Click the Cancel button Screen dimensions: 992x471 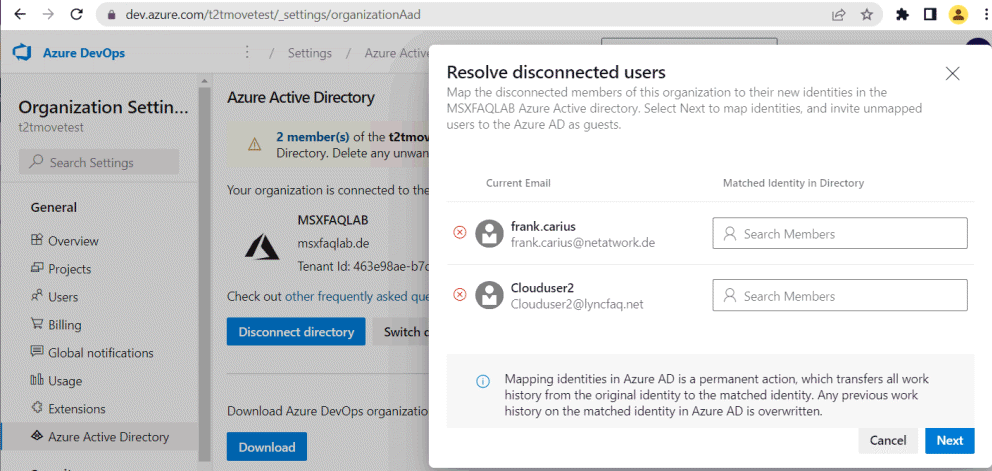[888, 441]
